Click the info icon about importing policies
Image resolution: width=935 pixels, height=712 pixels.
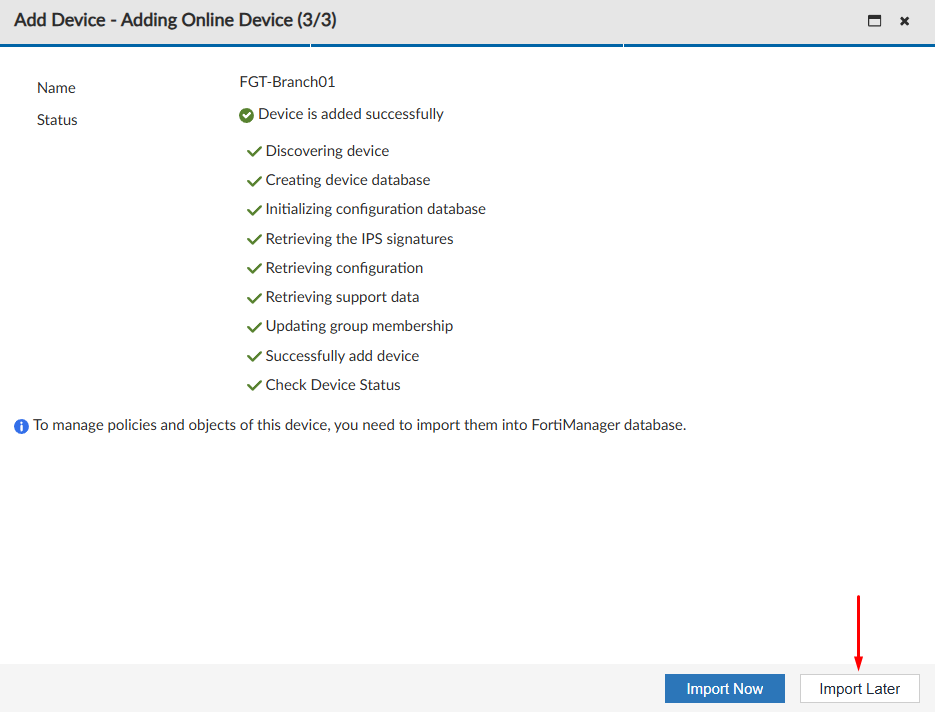pos(21,426)
